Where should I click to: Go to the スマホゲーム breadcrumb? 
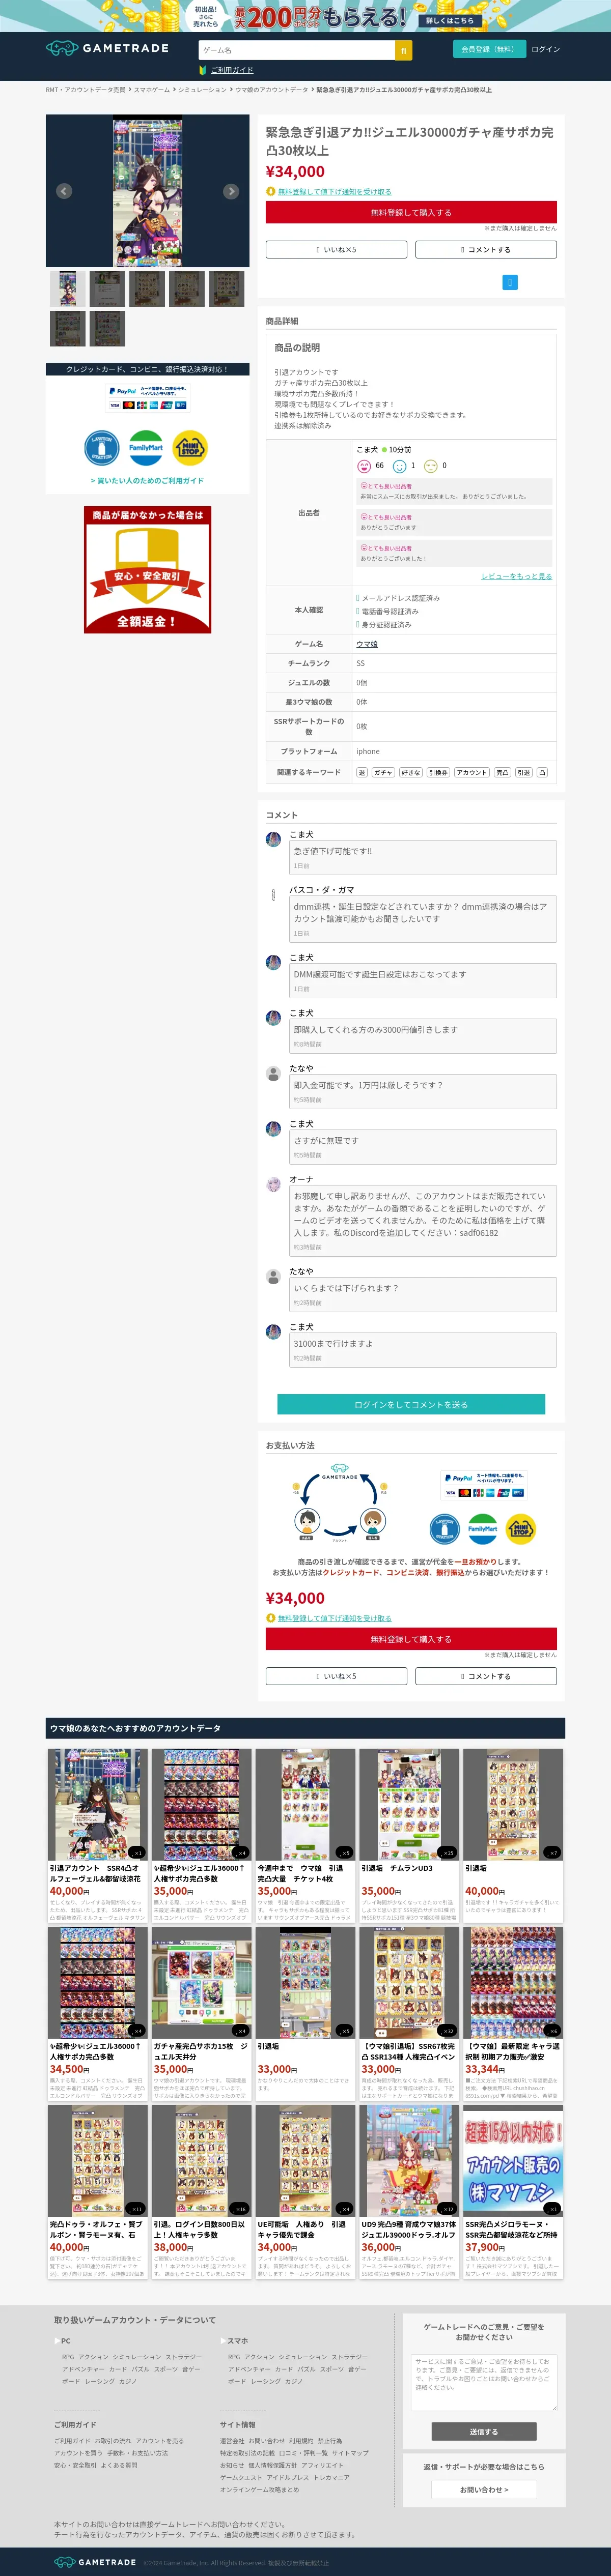pos(152,90)
